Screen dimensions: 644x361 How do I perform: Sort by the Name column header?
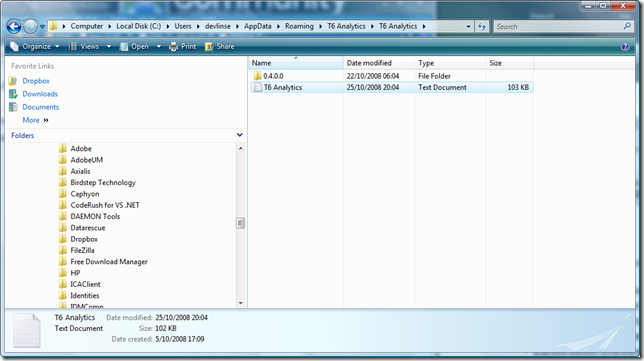click(x=296, y=63)
